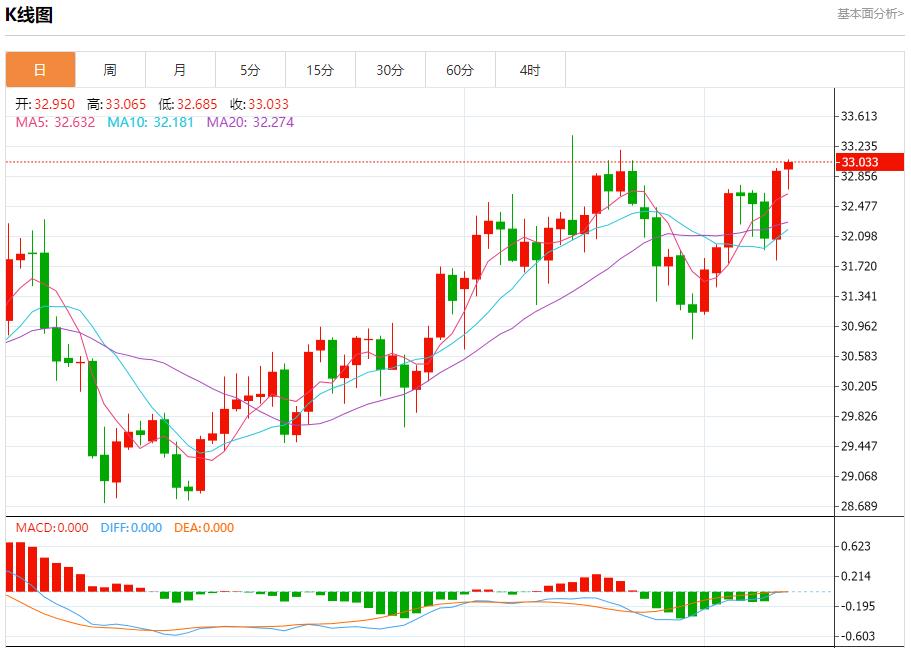This screenshot has height=648, width=911.
Task: Click the MA10: 32.181 indicator label
Action: 151,122
